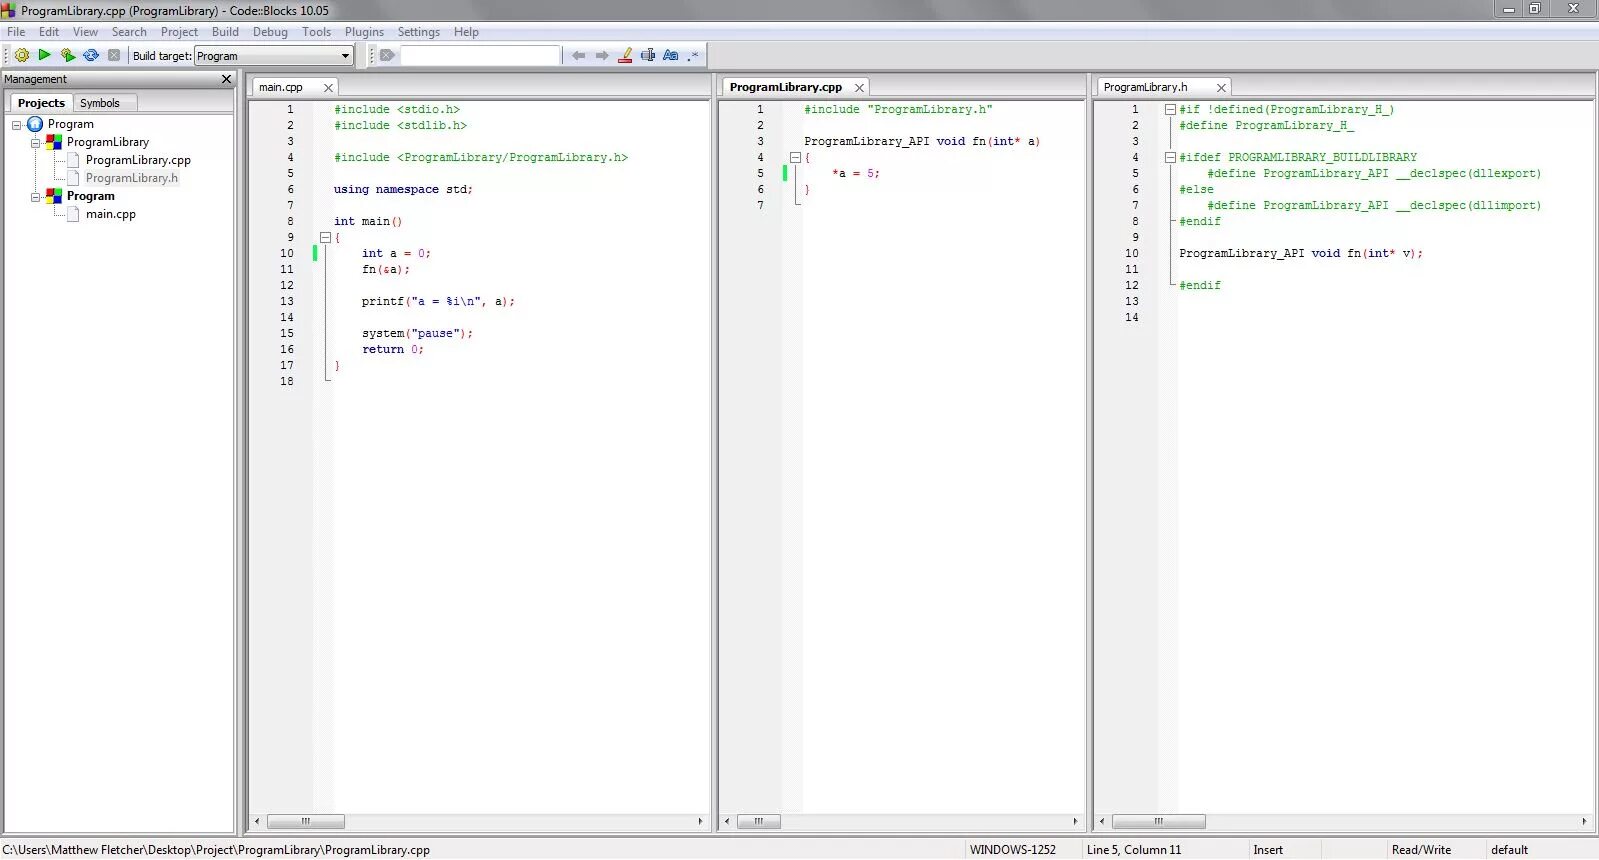Click the Build and run icon
The height and width of the screenshot is (860, 1599).
coord(67,55)
